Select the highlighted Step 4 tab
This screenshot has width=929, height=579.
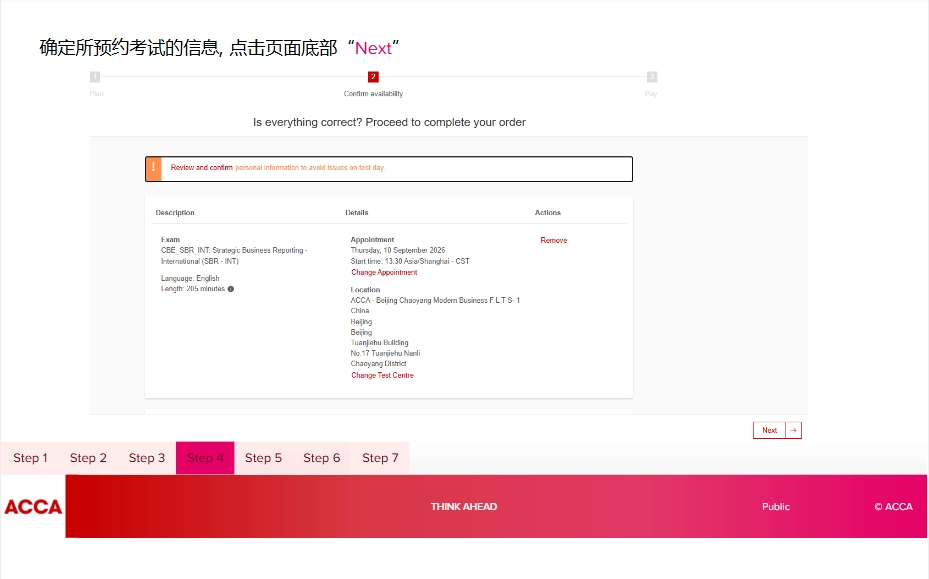tap(205, 458)
